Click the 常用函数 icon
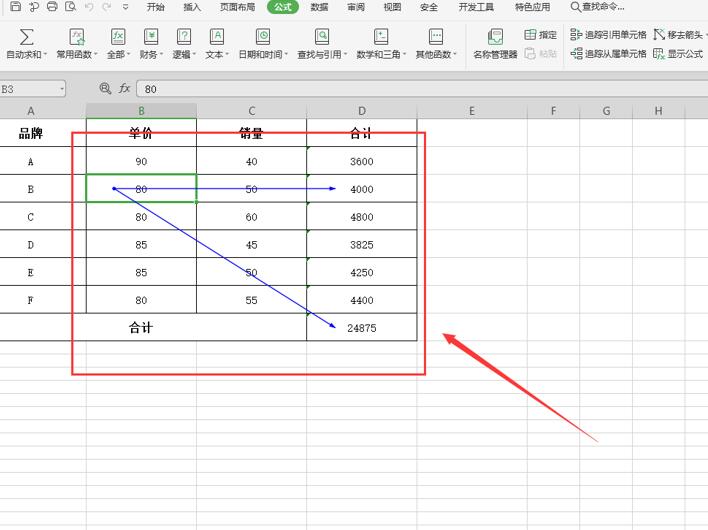 pos(77,37)
